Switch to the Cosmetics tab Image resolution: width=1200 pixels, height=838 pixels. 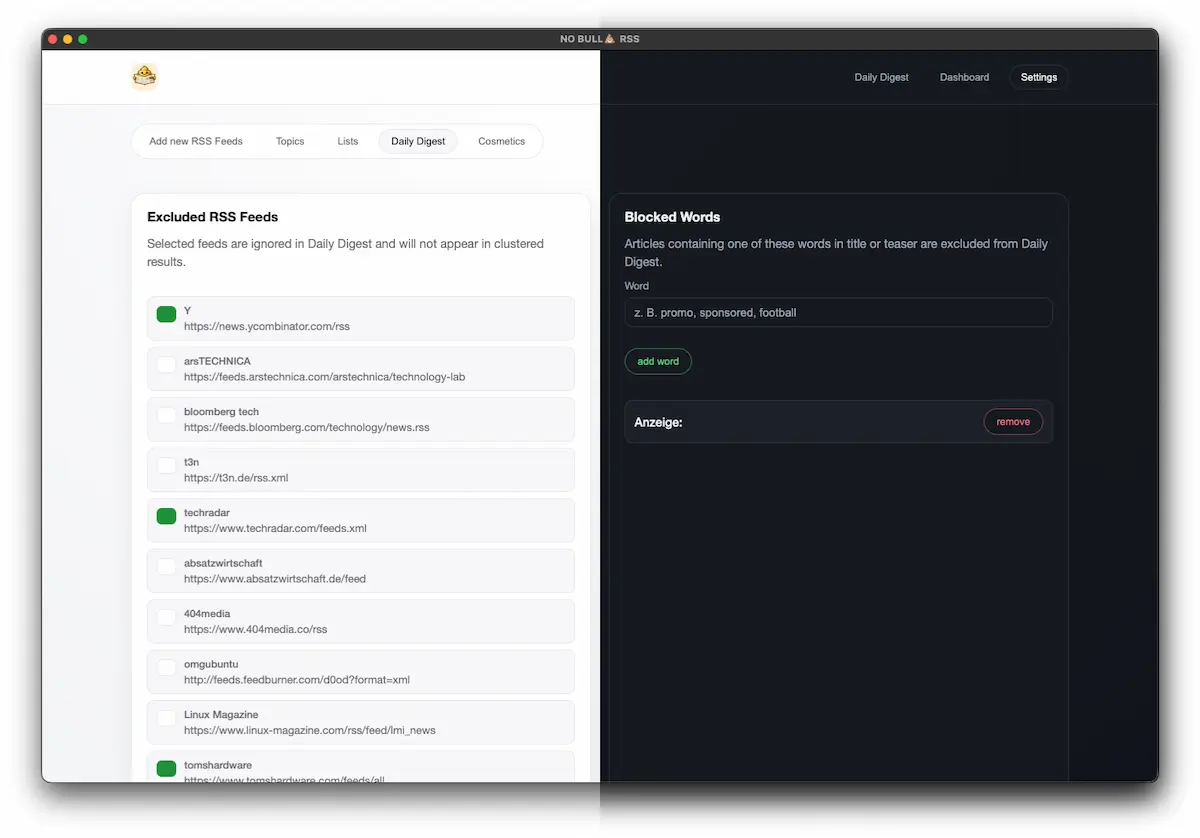[x=501, y=141]
